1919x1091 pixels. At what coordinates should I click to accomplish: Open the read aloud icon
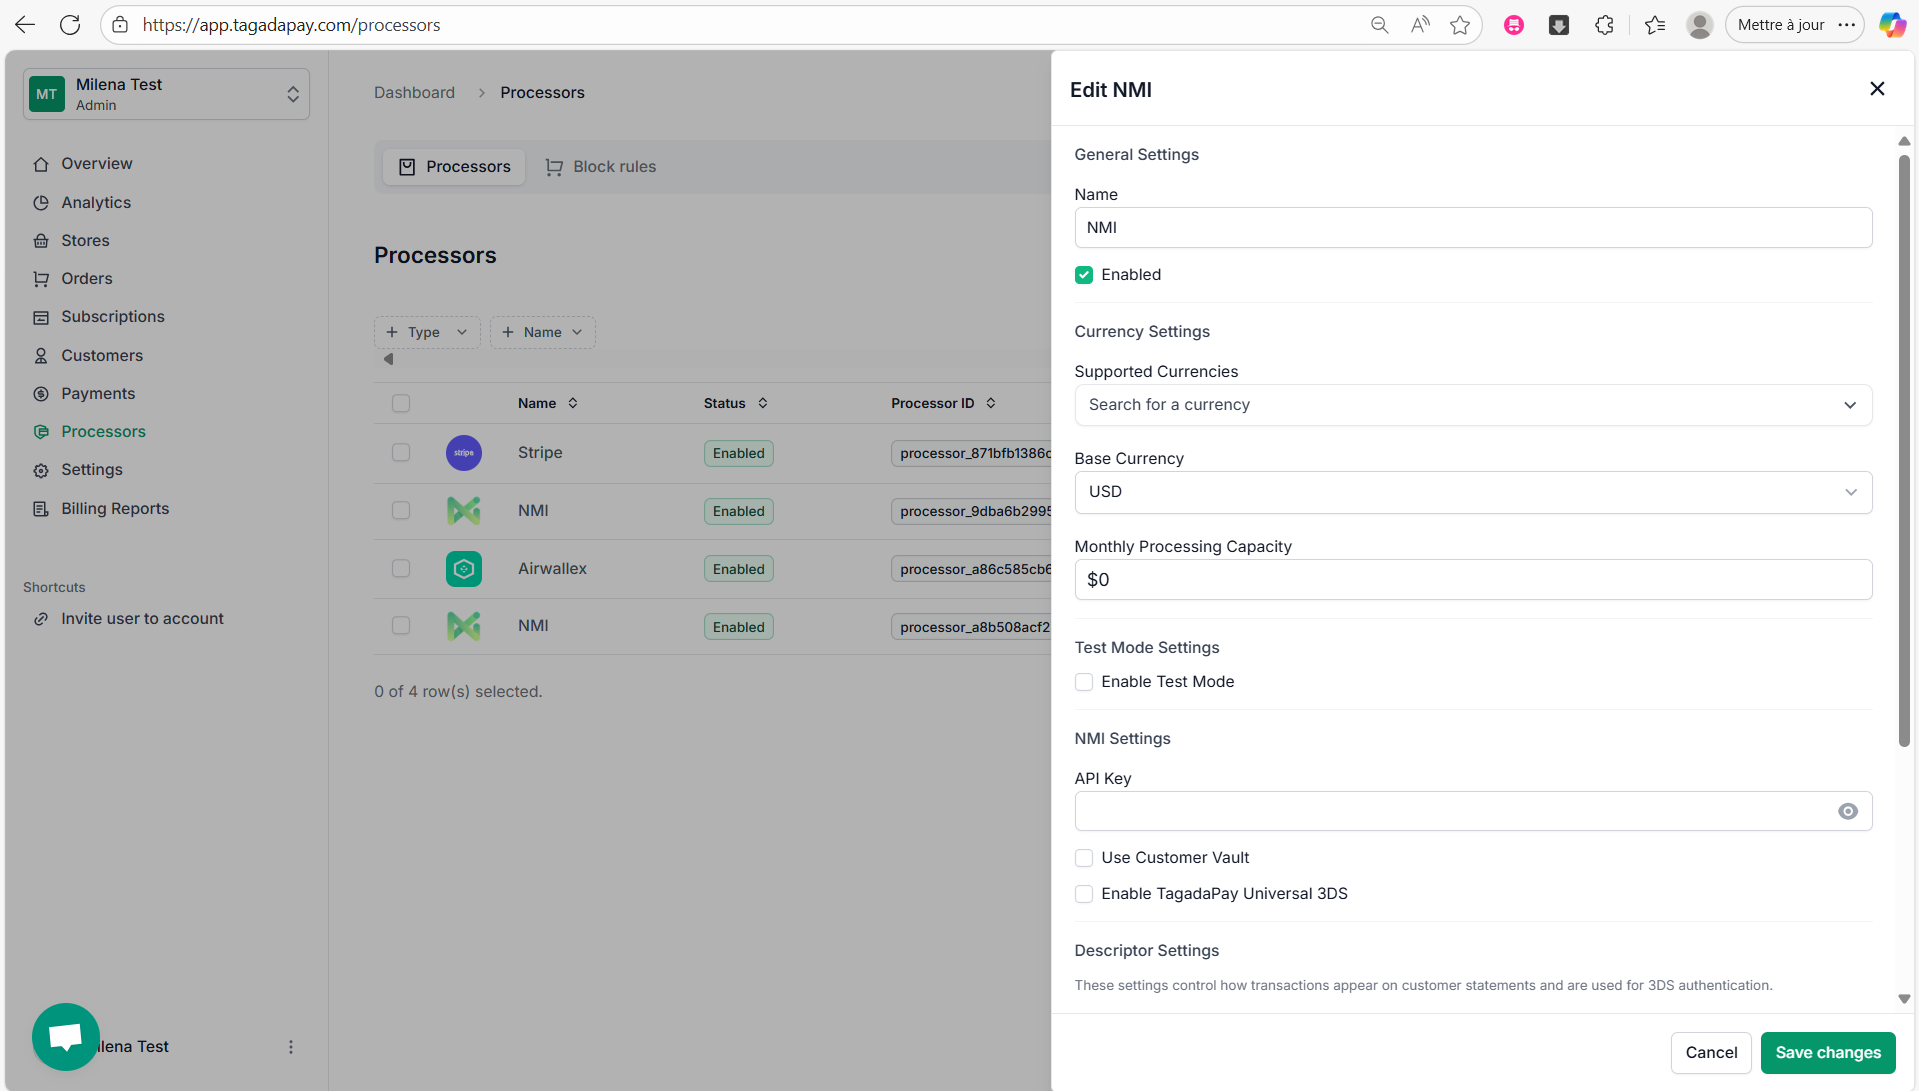1420,25
